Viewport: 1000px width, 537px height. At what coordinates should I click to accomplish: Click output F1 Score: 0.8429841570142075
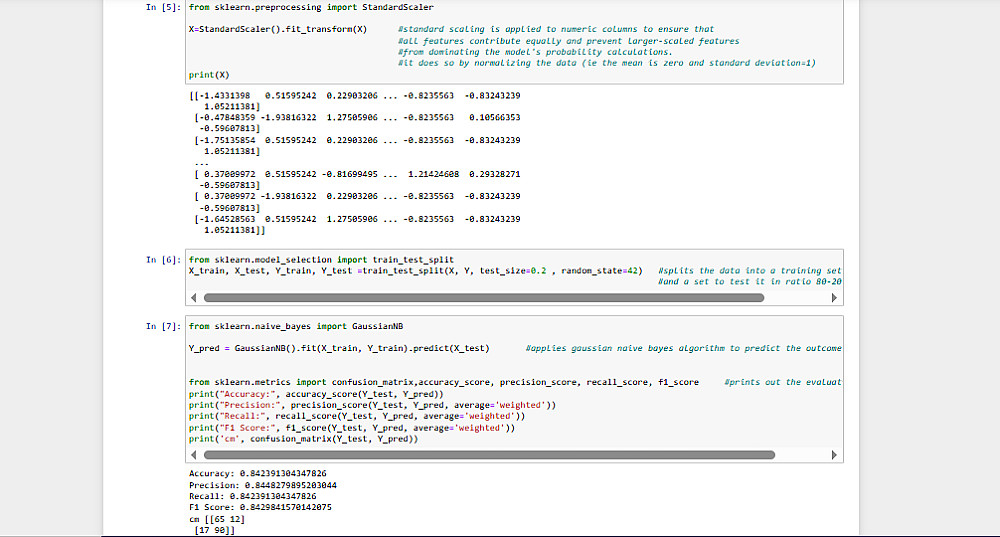tap(260, 508)
